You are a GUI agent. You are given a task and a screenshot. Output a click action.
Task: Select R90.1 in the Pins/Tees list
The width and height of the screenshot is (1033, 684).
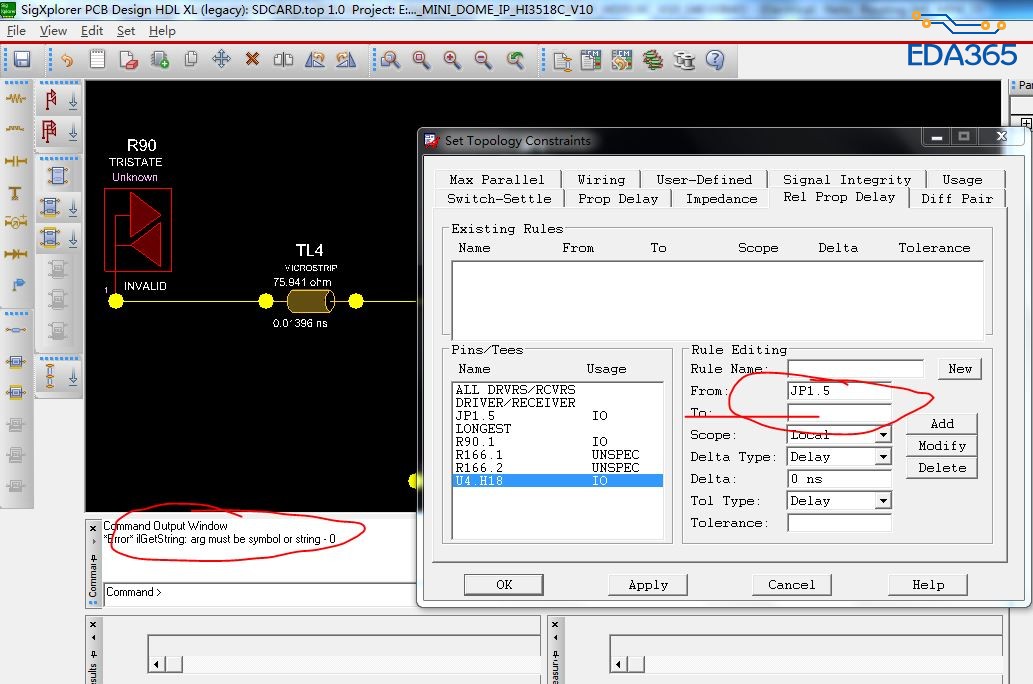tap(475, 441)
